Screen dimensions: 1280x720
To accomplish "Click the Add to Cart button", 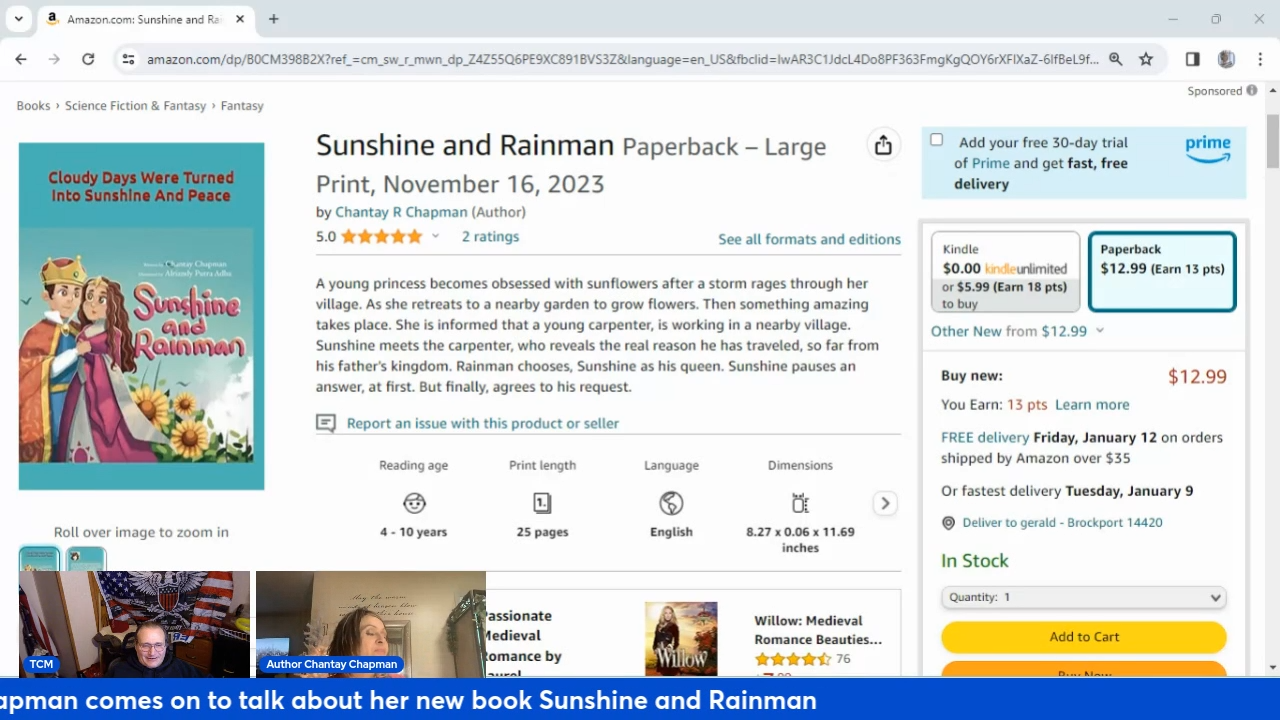I will 1083,637.
